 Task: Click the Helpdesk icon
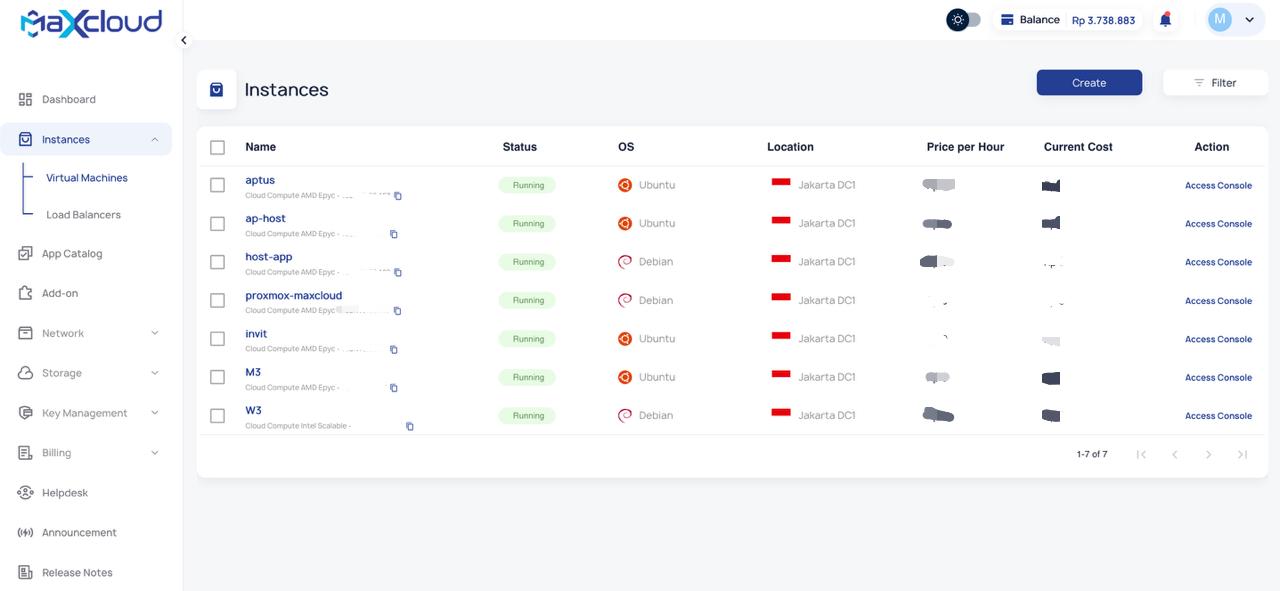[x=26, y=492]
